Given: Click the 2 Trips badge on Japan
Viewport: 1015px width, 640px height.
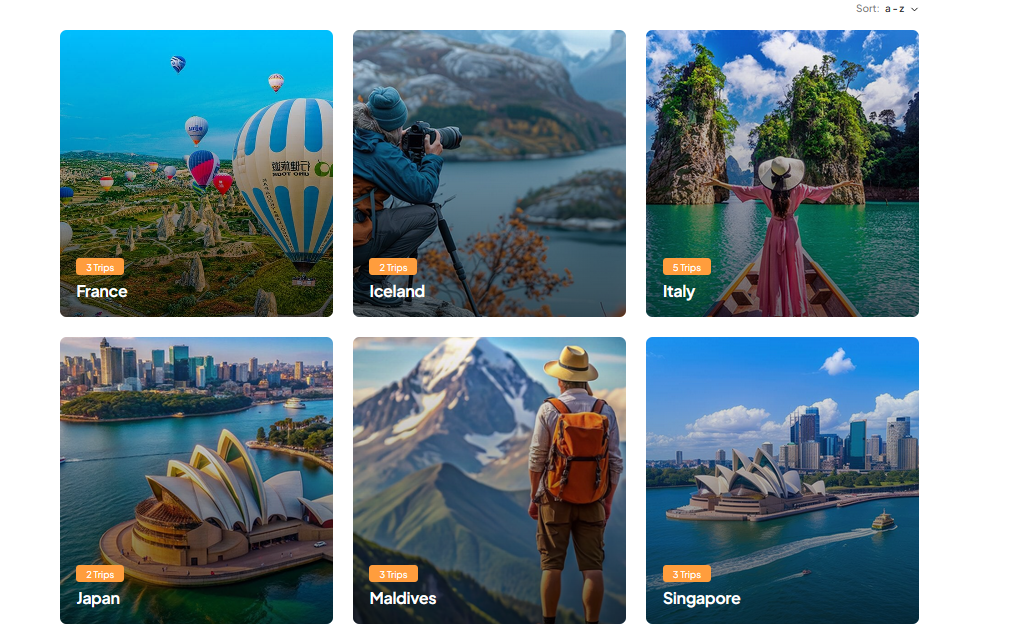Looking at the screenshot, I should (x=100, y=574).
